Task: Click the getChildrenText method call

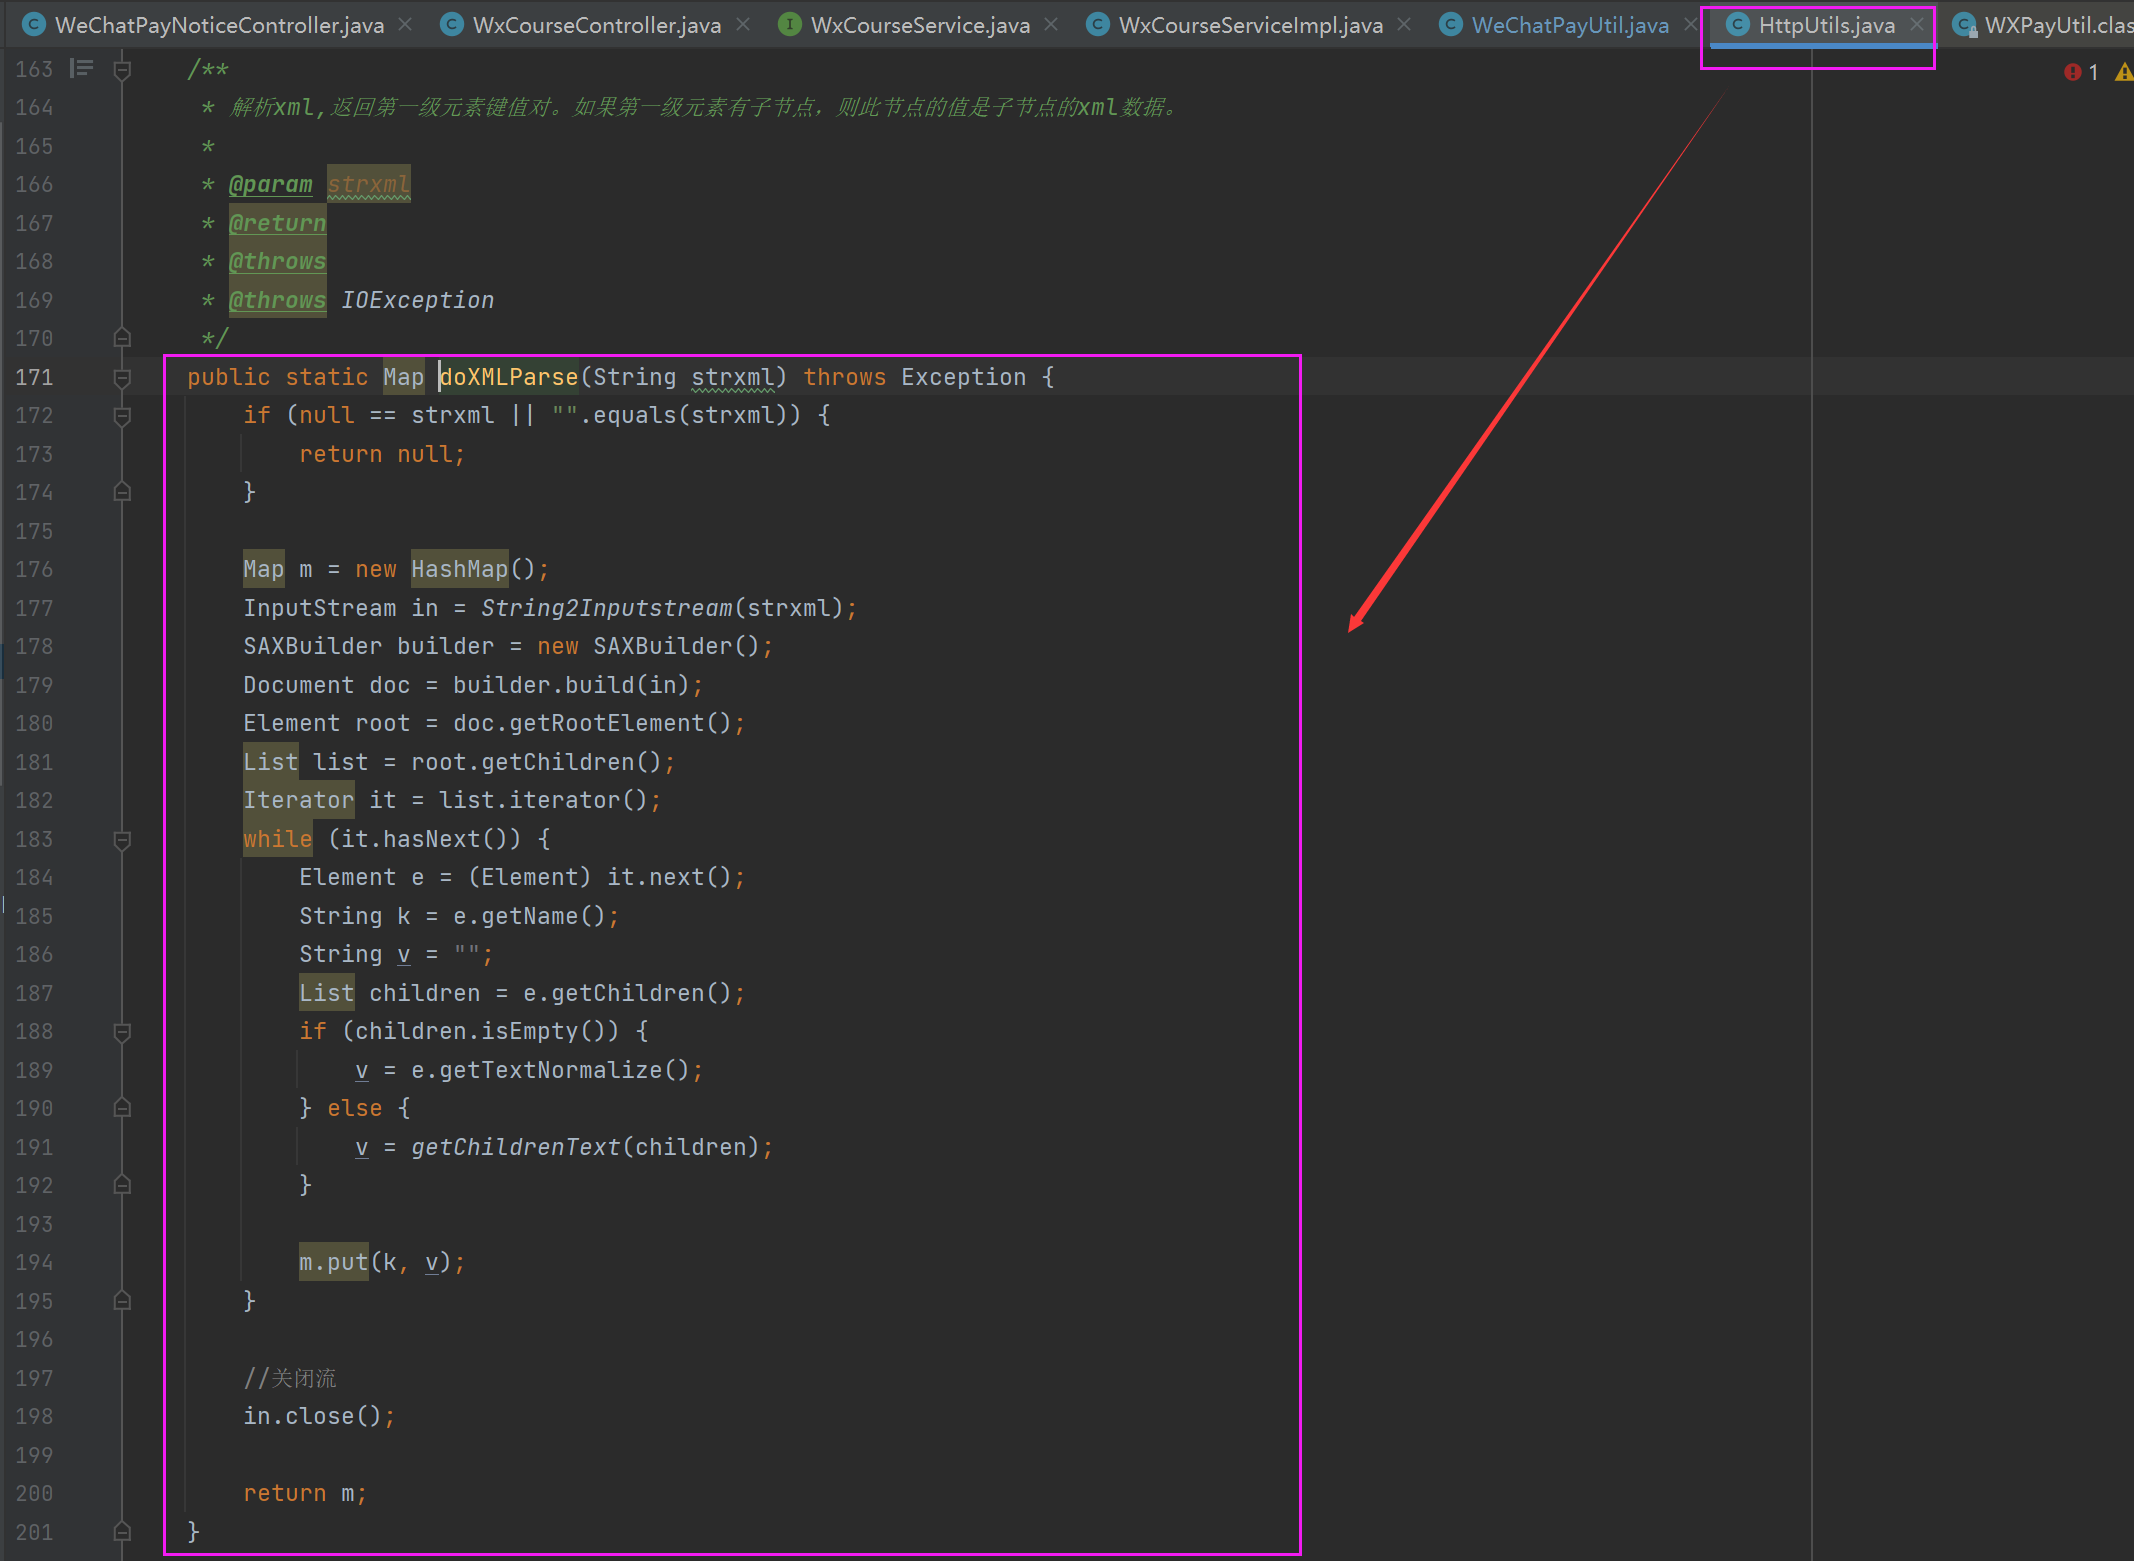Action: point(515,1147)
